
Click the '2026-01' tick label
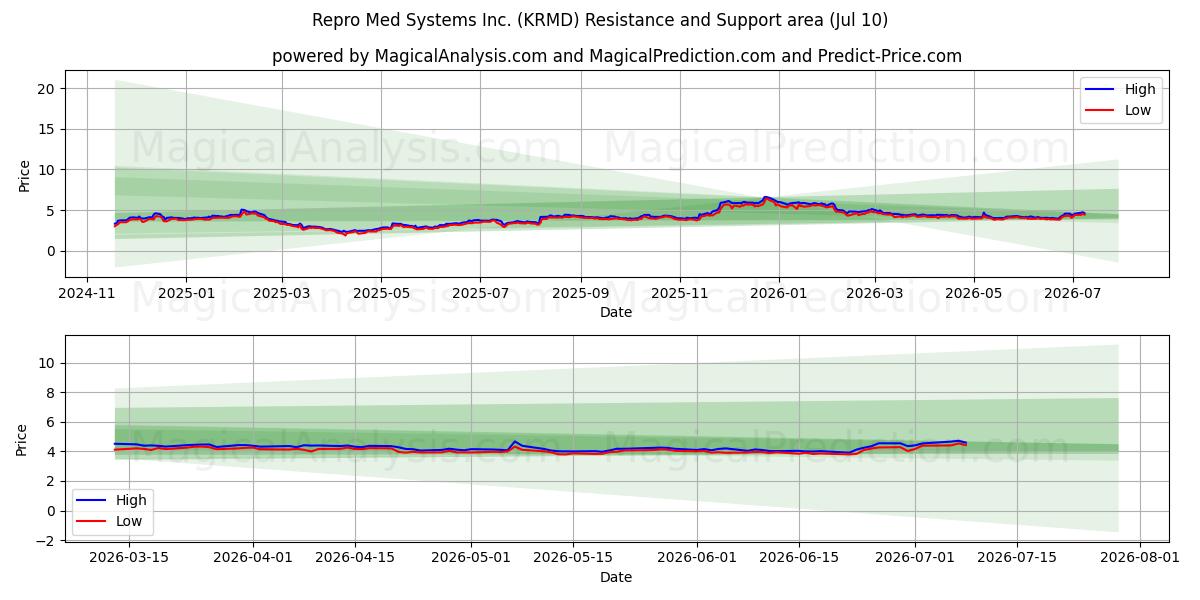coord(779,293)
